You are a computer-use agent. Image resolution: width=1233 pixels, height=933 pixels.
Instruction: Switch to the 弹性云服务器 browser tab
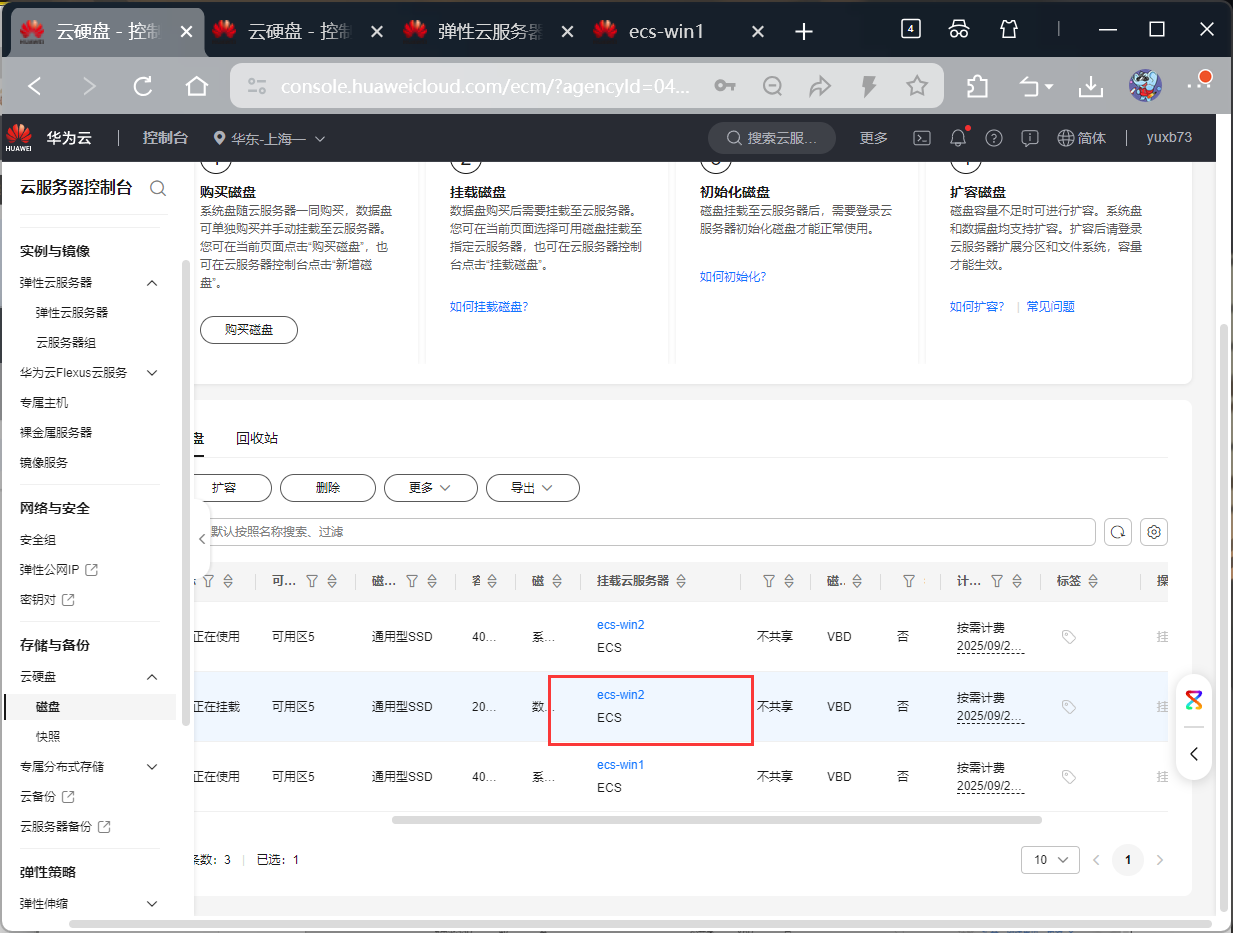click(x=490, y=32)
